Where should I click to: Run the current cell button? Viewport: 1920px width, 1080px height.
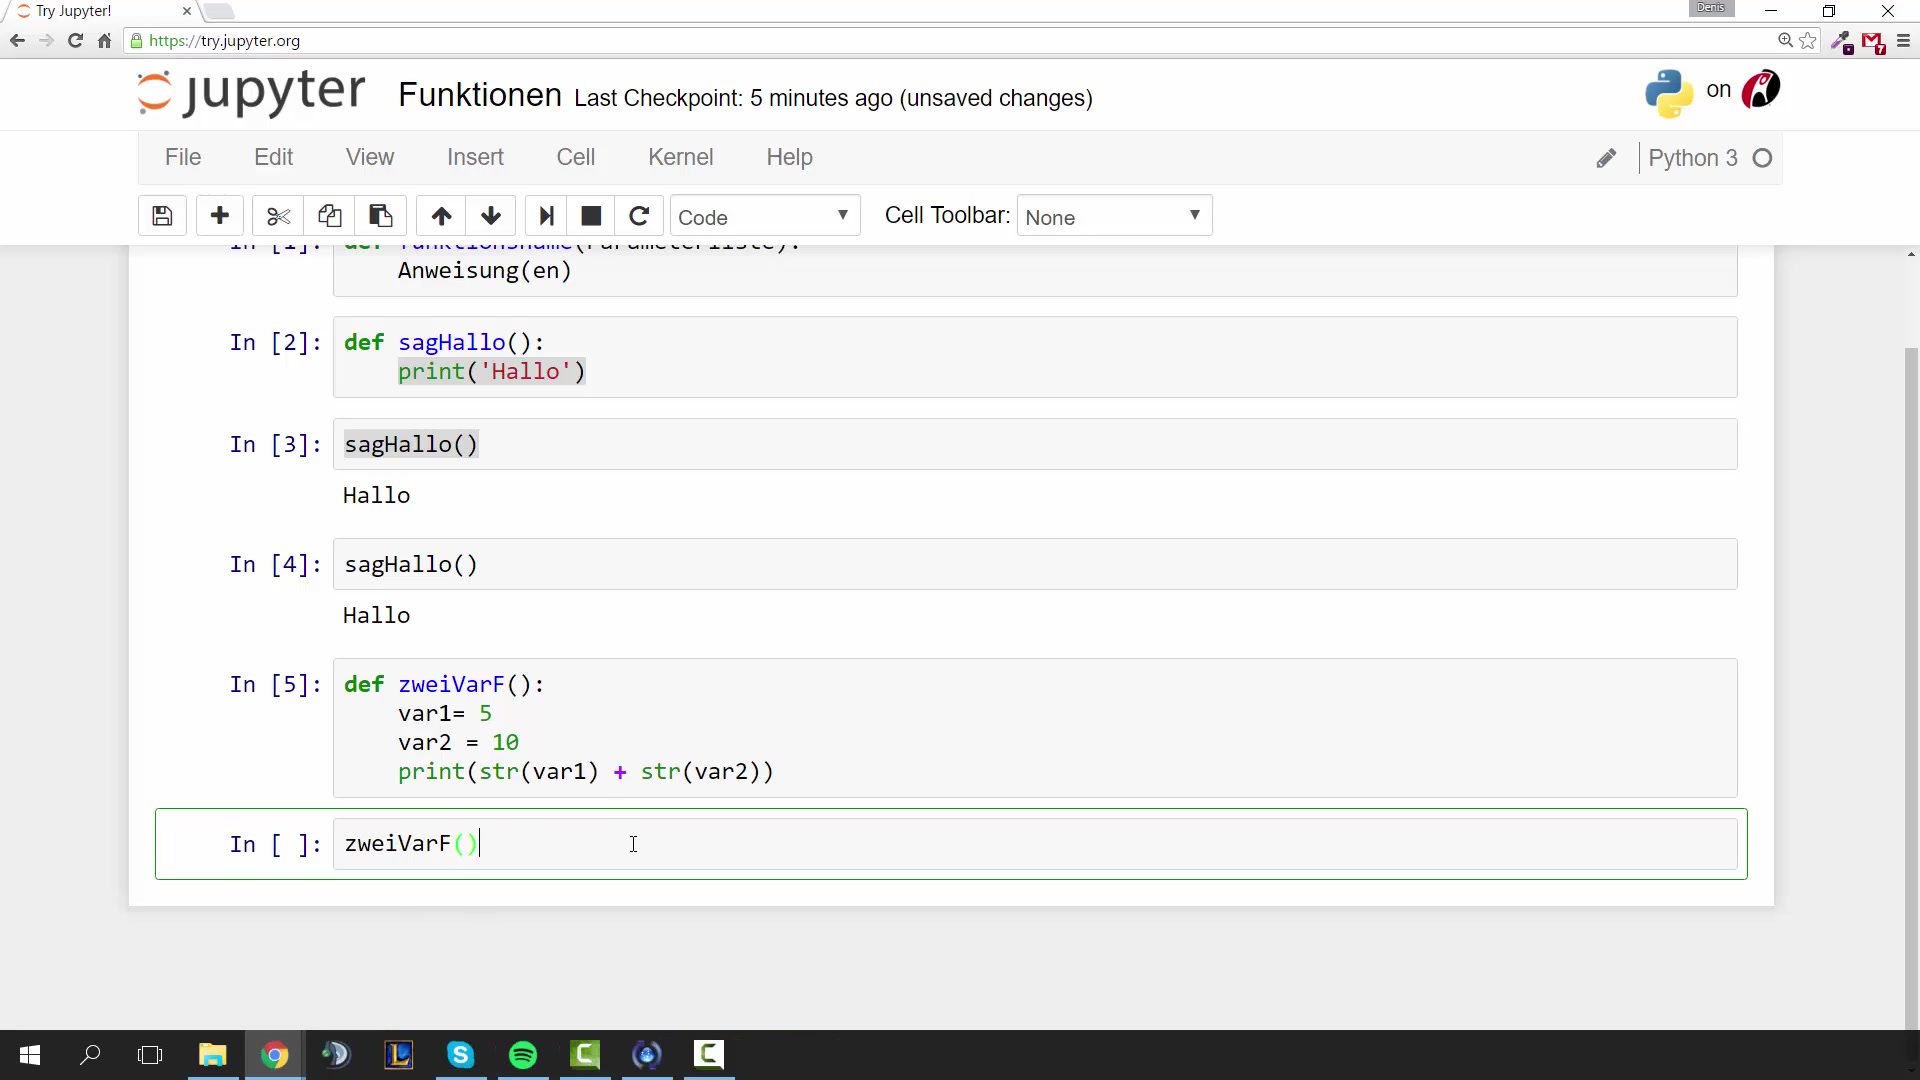pyautogui.click(x=546, y=216)
